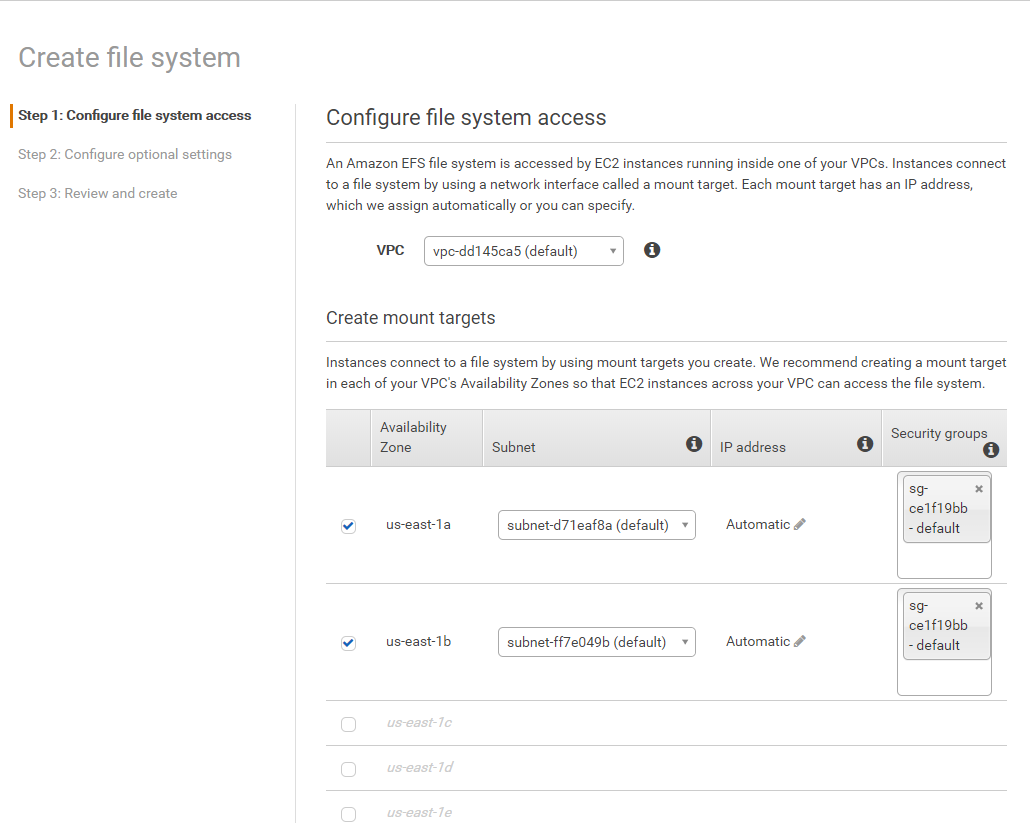Remove security group sg-ce1f19bb from us-east-1b
1030x823 pixels.
979,606
